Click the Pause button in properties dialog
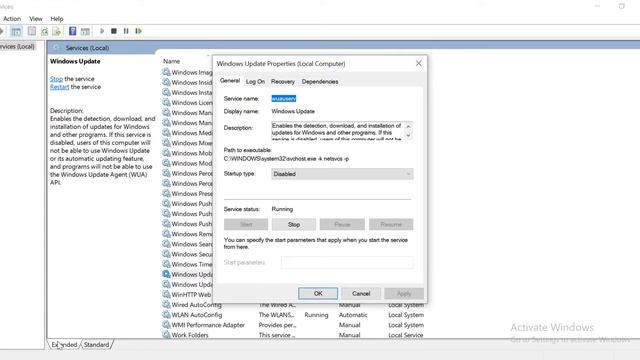Image resolution: width=640 pixels, height=360 pixels. [x=342, y=224]
